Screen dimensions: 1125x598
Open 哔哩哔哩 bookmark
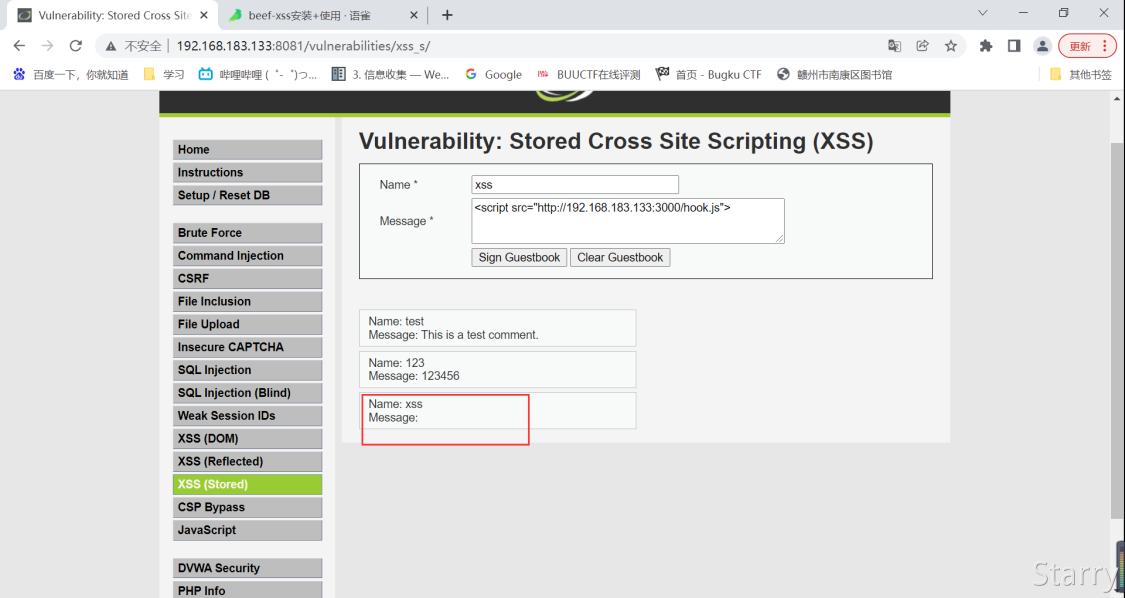258,74
